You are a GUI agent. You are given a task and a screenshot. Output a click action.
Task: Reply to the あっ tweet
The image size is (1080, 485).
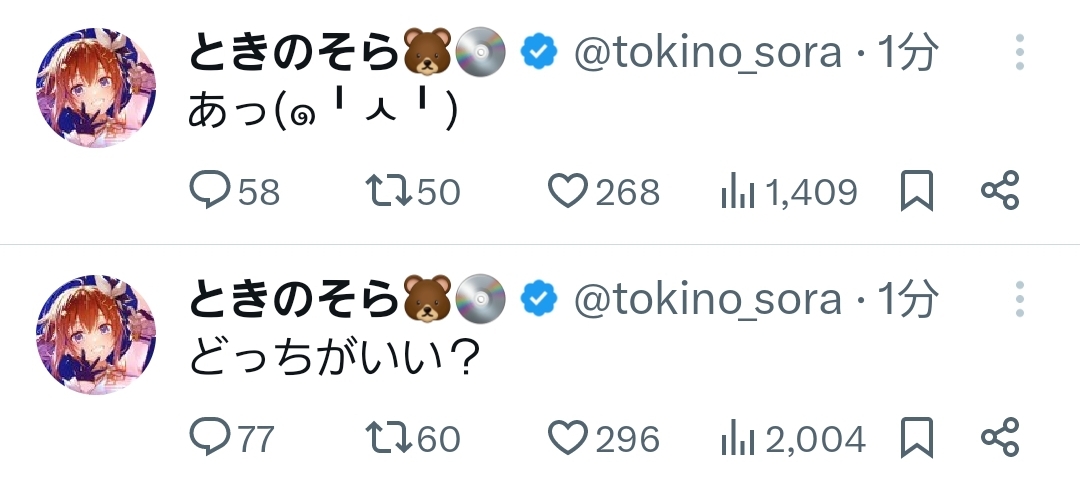pos(211,190)
